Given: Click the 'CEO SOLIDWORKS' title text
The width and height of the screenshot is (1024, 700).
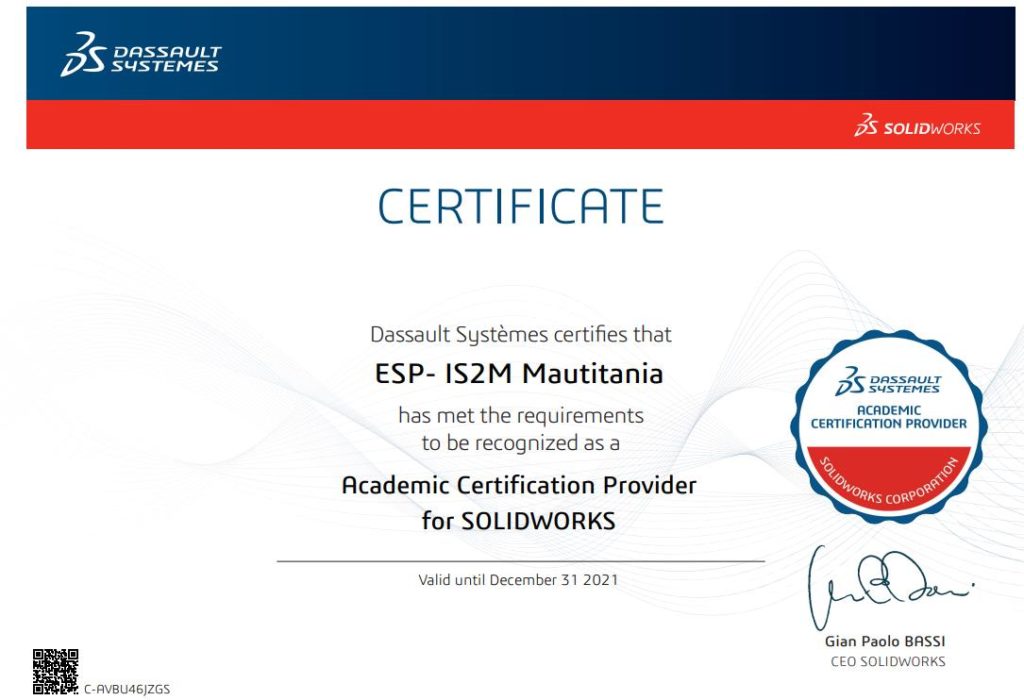Looking at the screenshot, I should 887,661.
